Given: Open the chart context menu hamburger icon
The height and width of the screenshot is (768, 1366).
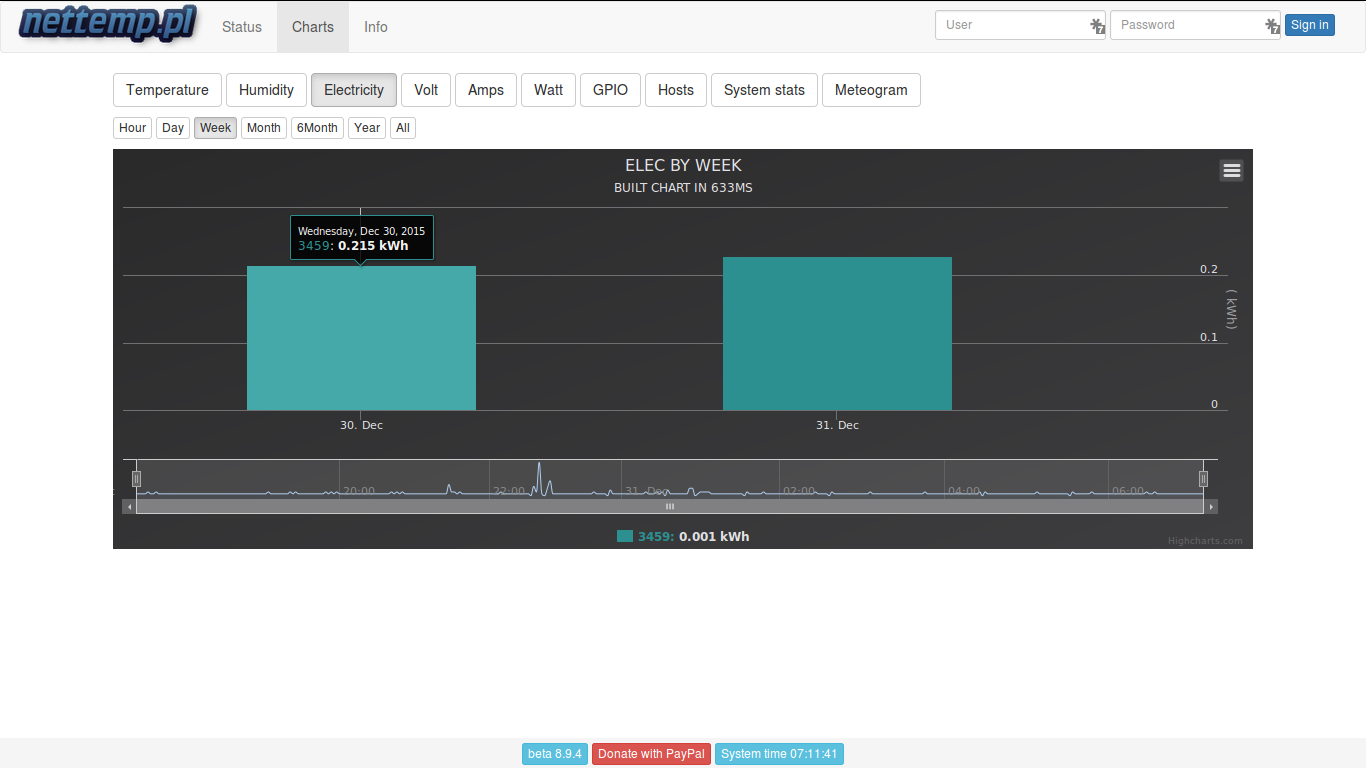Looking at the screenshot, I should [1232, 170].
